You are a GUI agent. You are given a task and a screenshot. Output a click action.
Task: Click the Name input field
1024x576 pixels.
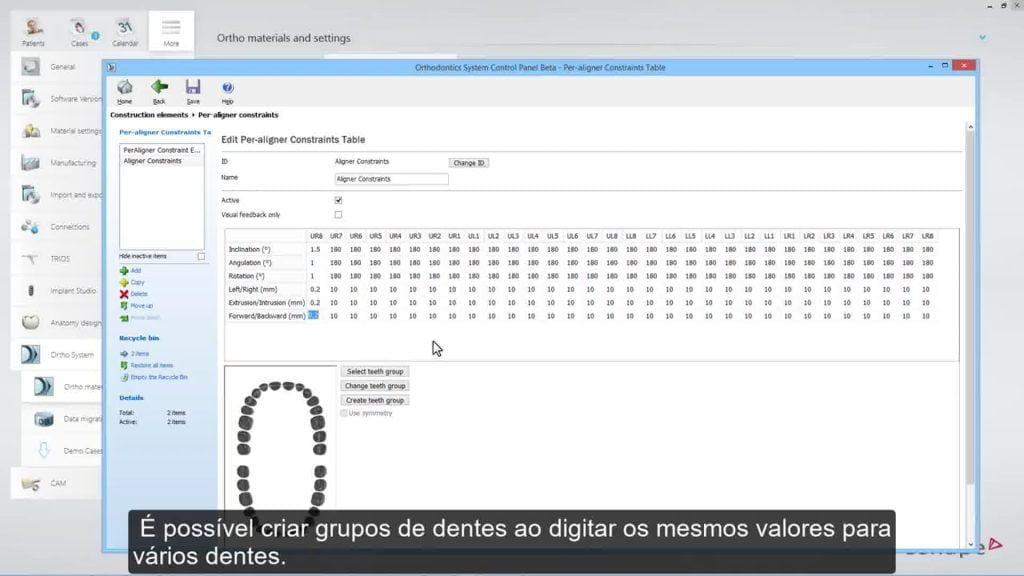[391, 179]
